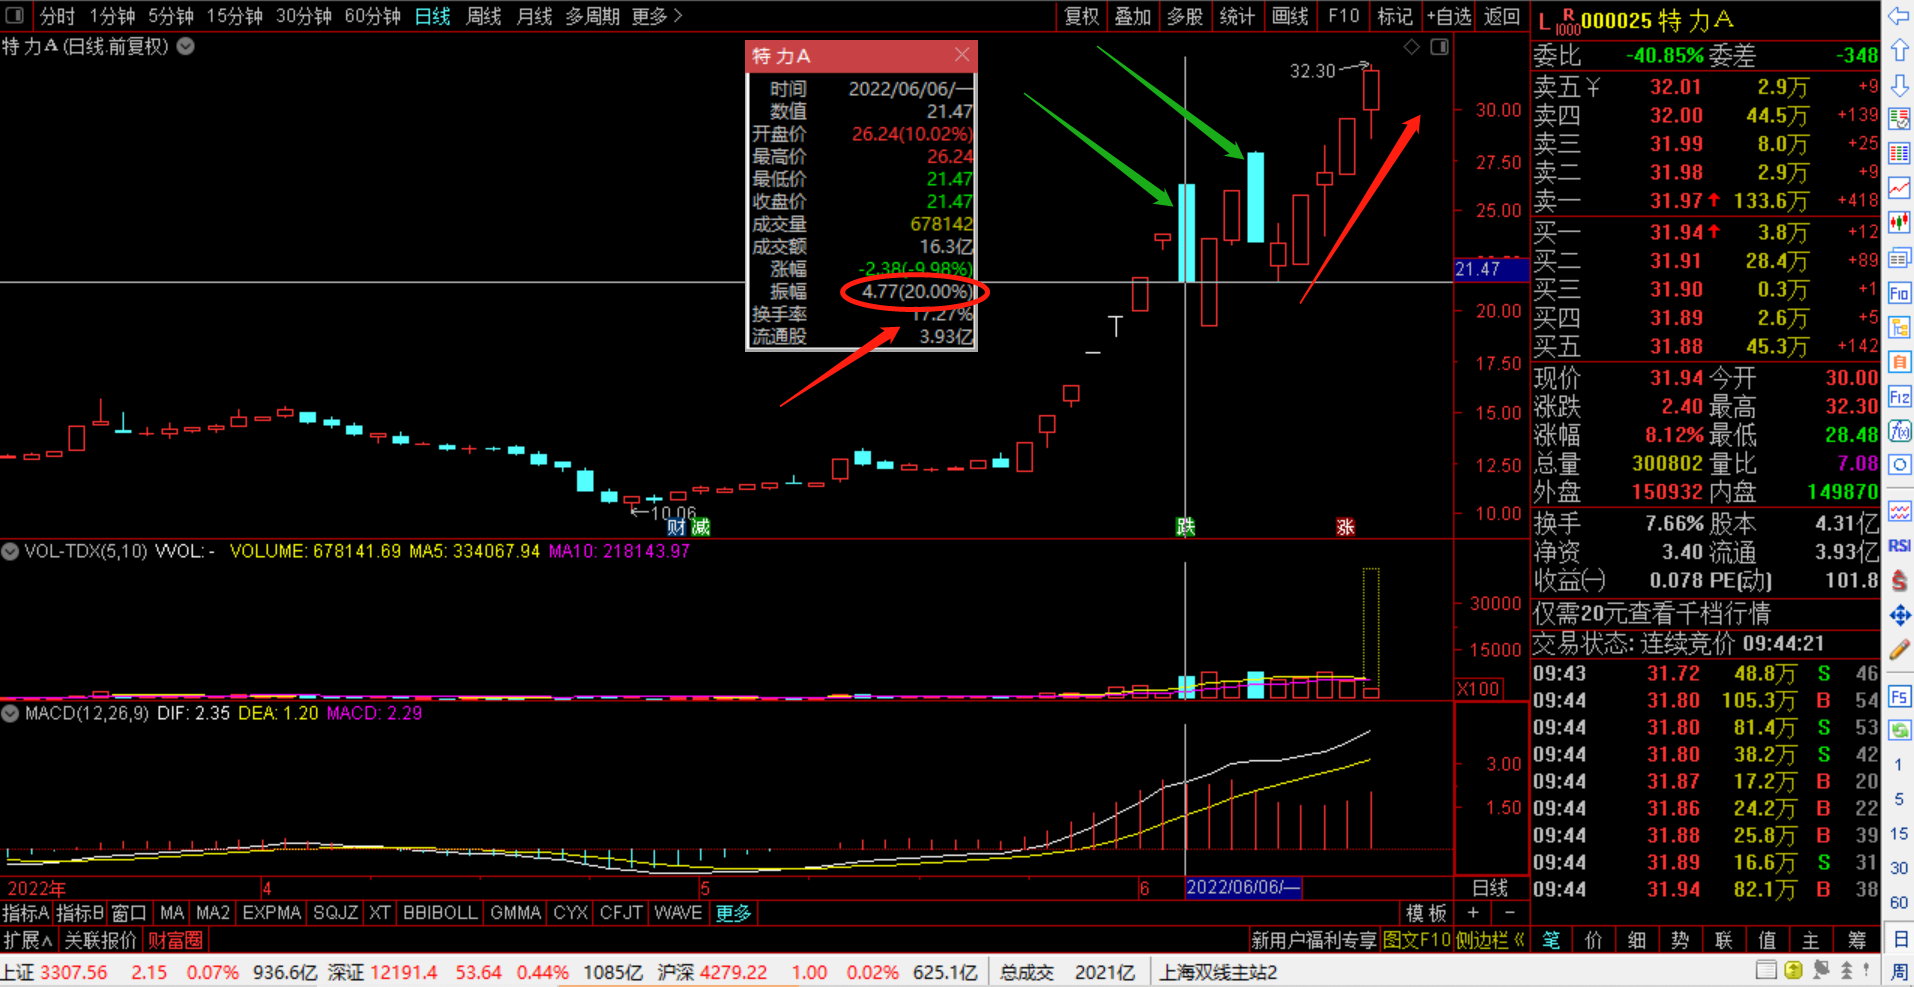1914x987 pixels.
Task: Click the red S sidebar icon
Action: coord(1898,581)
